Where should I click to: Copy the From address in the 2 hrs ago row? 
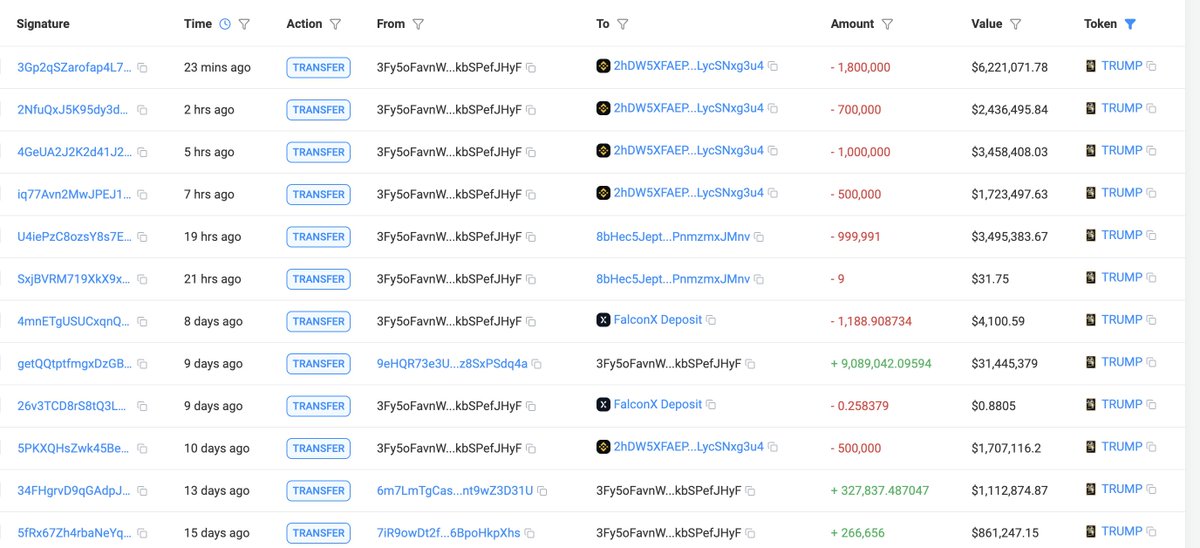(x=531, y=110)
